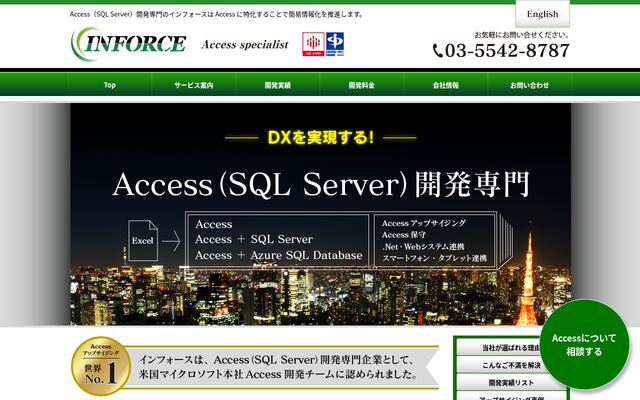Open こんなご不満を解決 sidebar link
640x400 pixels.
click(511, 365)
